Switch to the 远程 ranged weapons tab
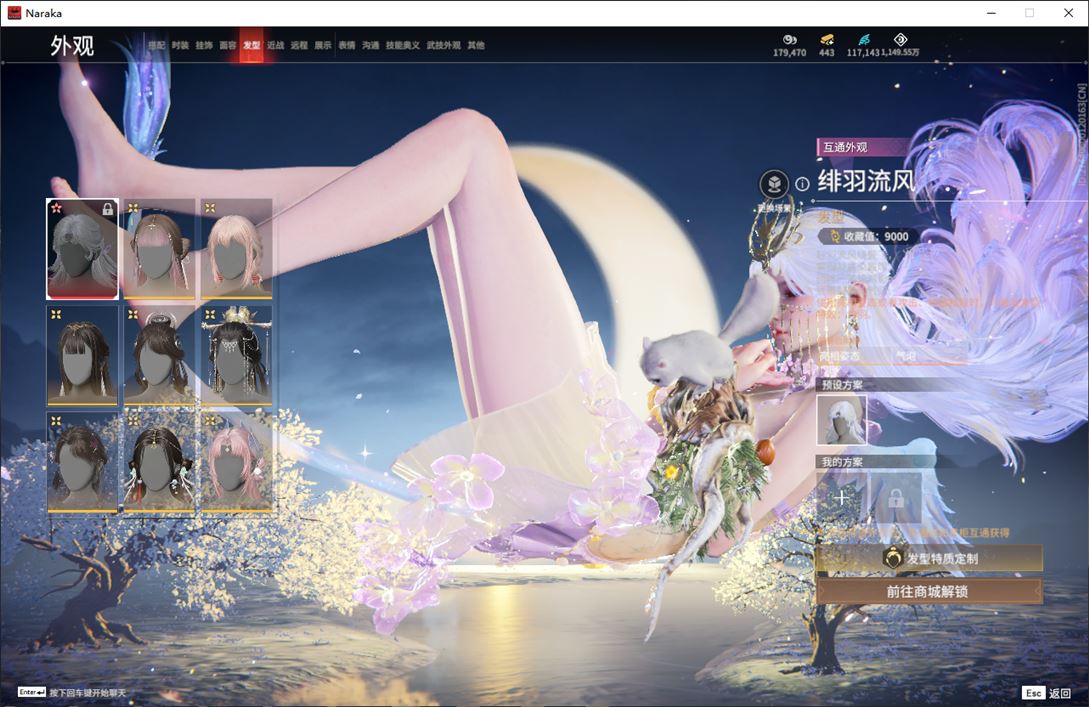 tap(299, 45)
